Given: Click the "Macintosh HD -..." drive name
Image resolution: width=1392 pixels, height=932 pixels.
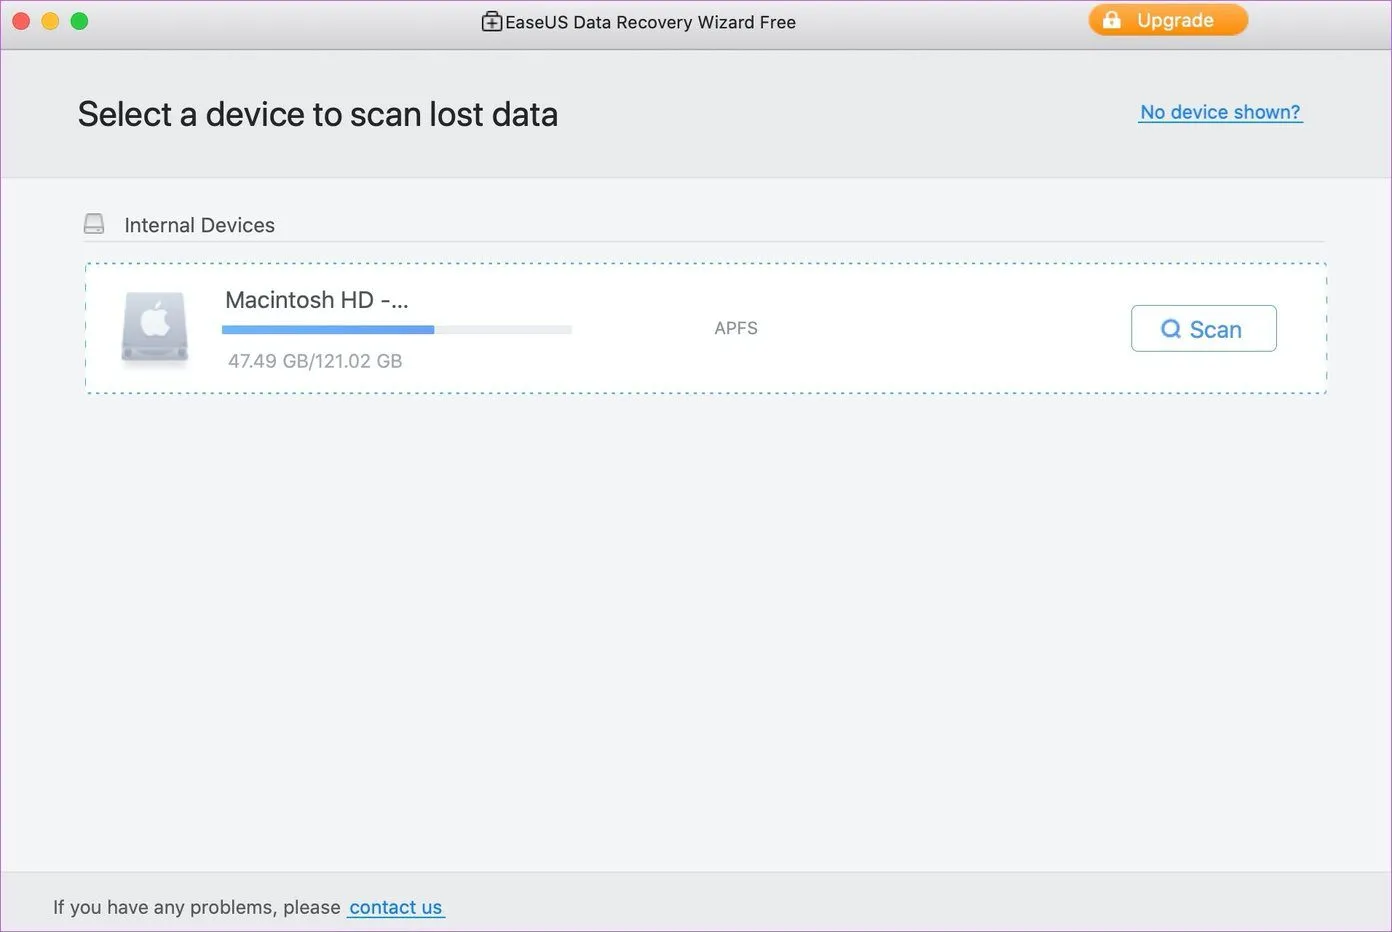Looking at the screenshot, I should [316, 300].
